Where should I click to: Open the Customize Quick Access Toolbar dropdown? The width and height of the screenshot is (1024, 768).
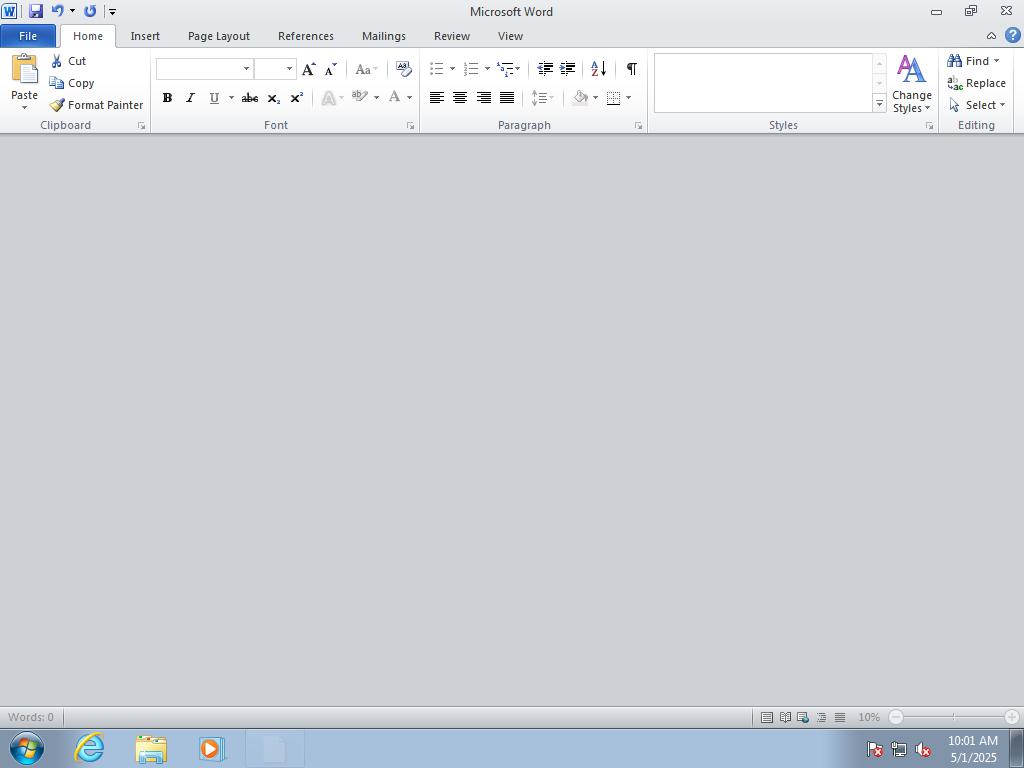tap(112, 12)
